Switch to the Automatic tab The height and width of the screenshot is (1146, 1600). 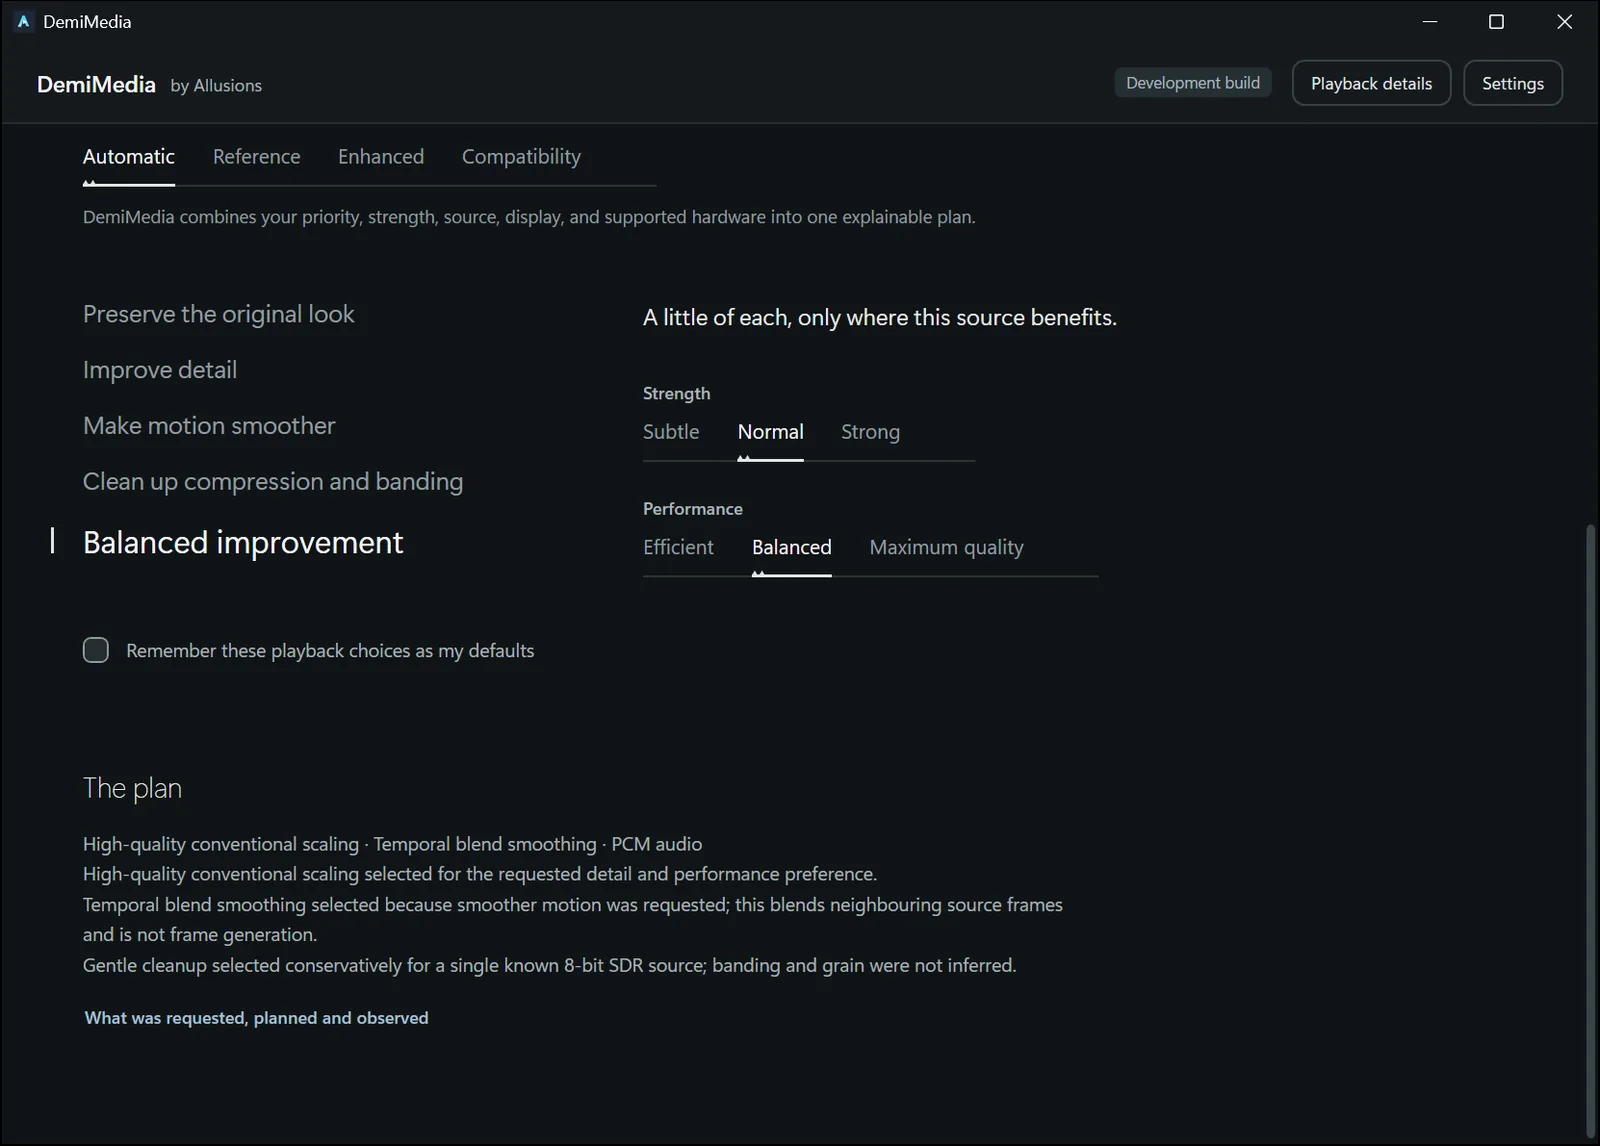pyautogui.click(x=129, y=157)
